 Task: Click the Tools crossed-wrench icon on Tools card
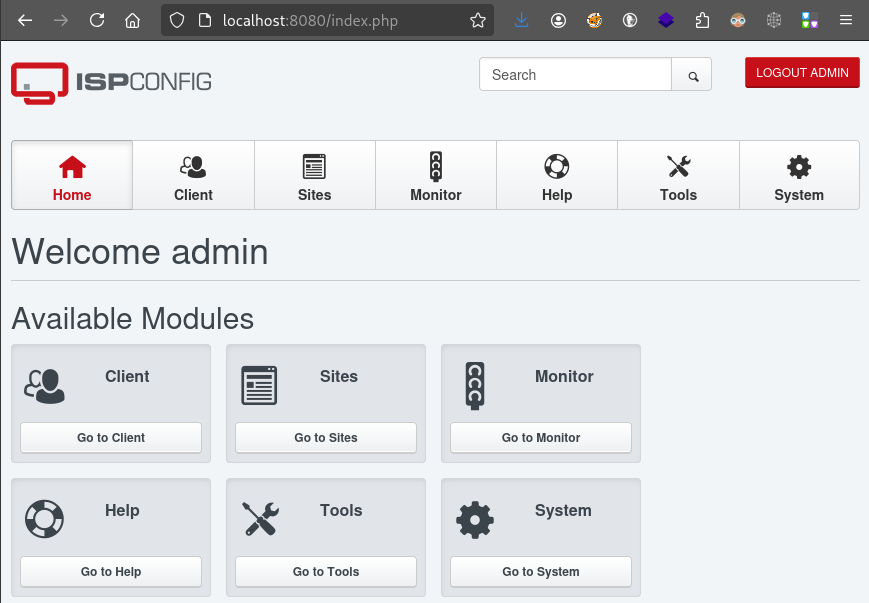point(259,518)
